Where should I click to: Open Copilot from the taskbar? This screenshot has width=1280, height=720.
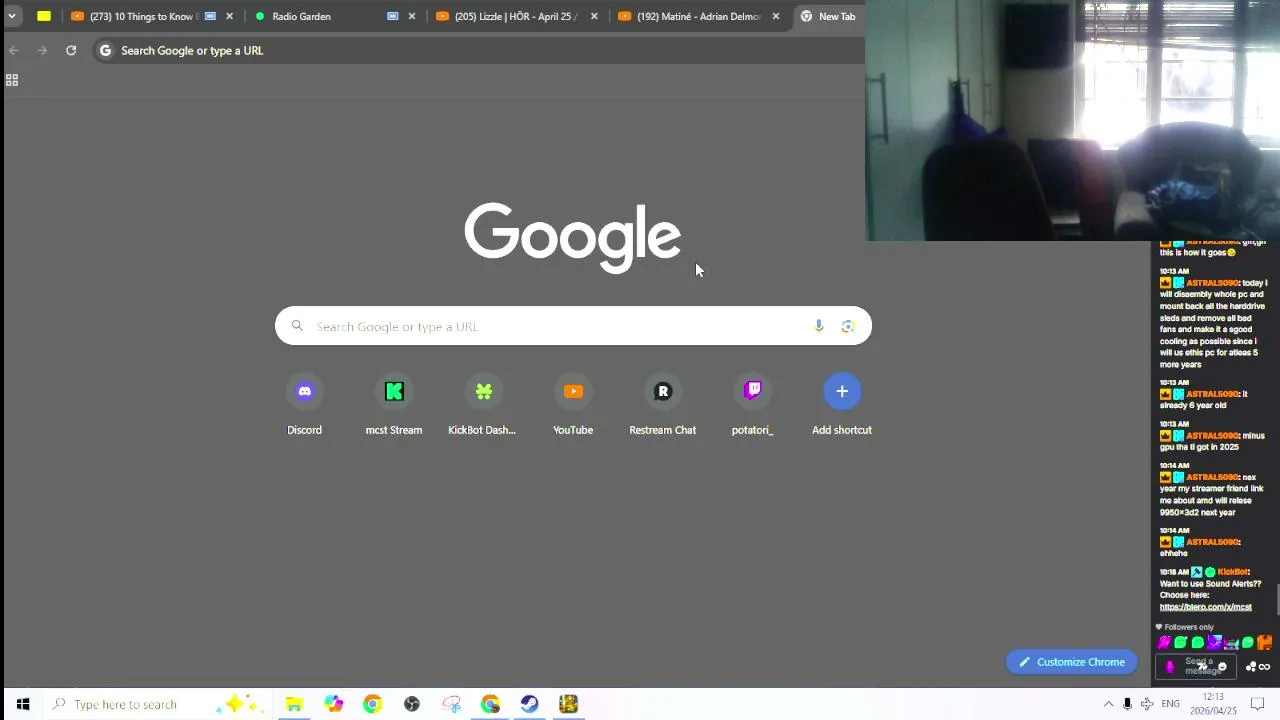click(333, 704)
